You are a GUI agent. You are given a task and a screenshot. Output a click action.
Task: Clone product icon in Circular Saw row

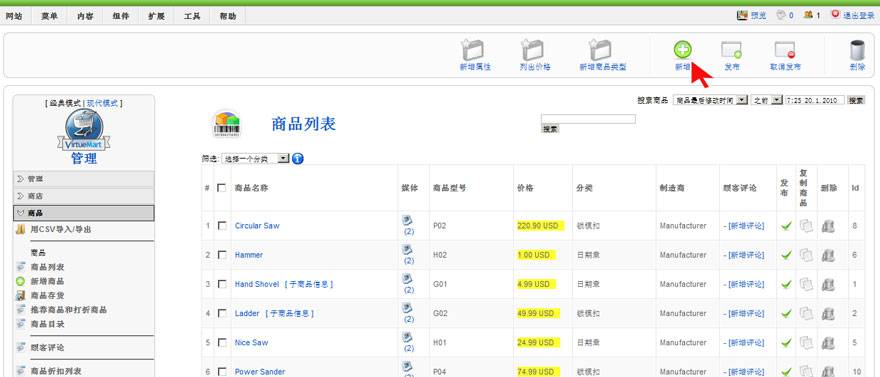coord(806,226)
